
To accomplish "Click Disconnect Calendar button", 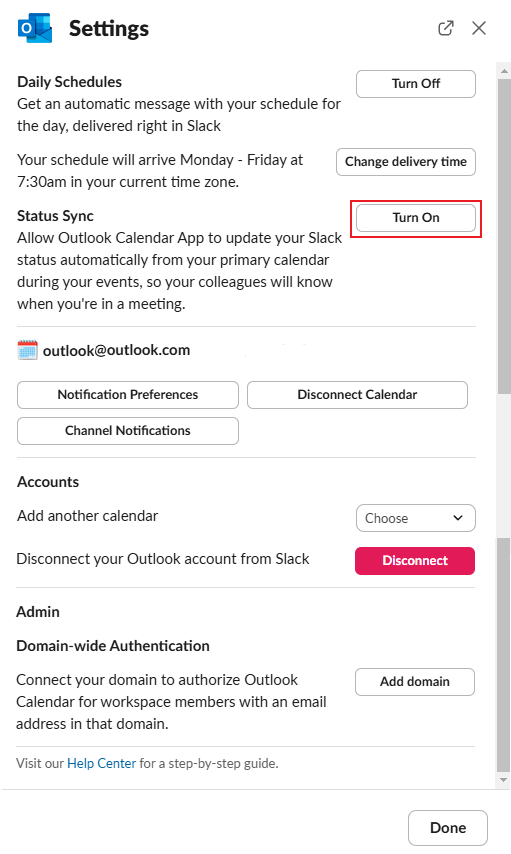I will click(x=357, y=395).
